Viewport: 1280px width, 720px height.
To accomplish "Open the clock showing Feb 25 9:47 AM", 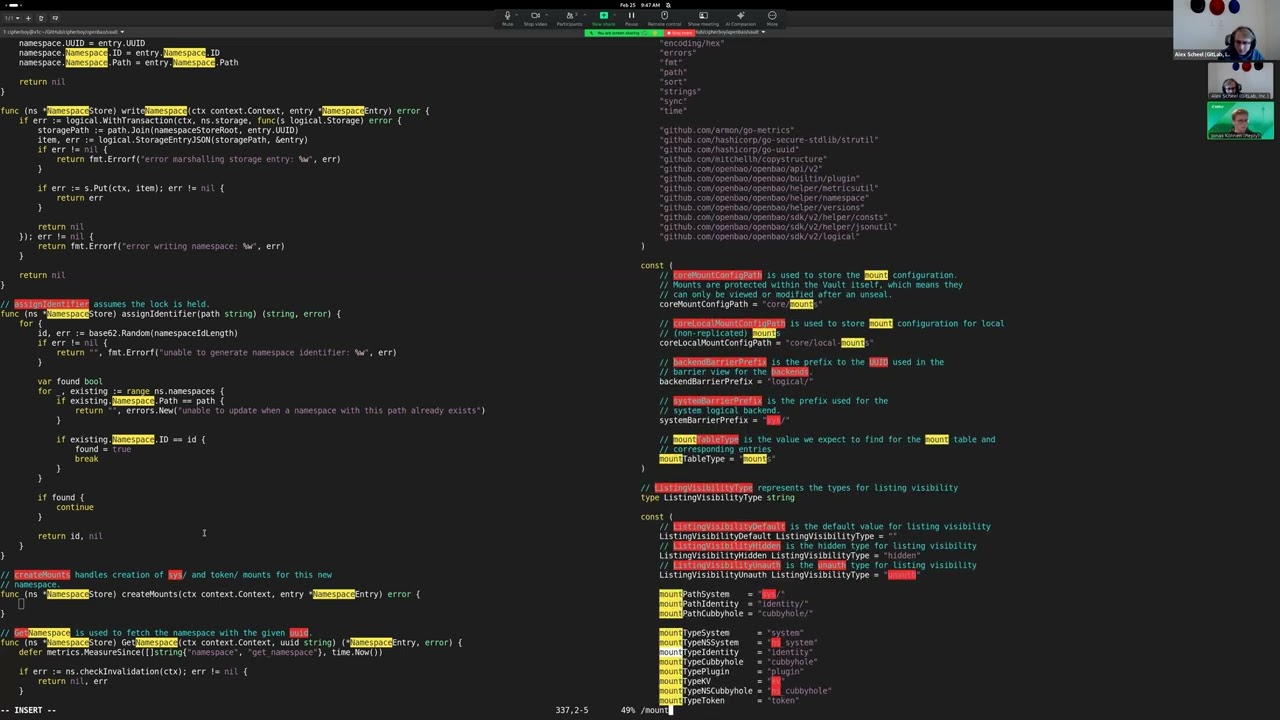I will [x=640, y=5].
